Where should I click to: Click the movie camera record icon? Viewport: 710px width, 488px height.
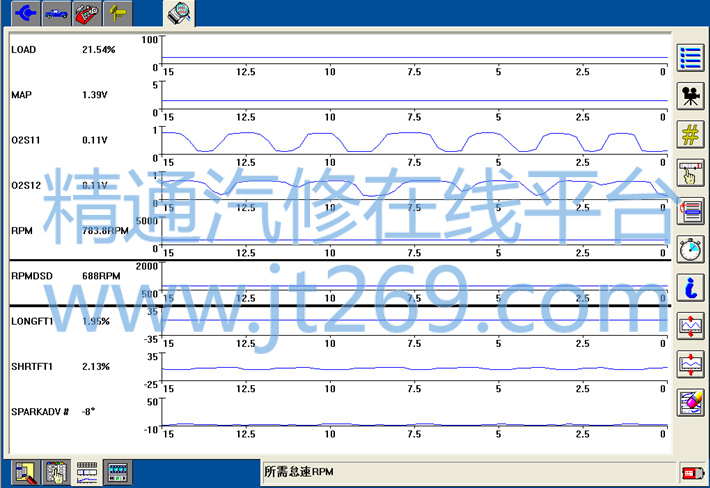(x=691, y=96)
